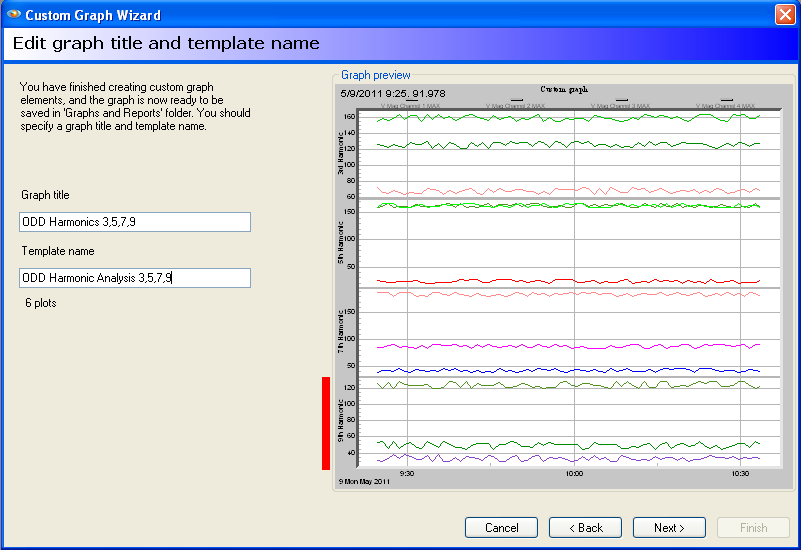Go back using the Back button
Screen dimensions: 801x550
[x=585, y=527]
